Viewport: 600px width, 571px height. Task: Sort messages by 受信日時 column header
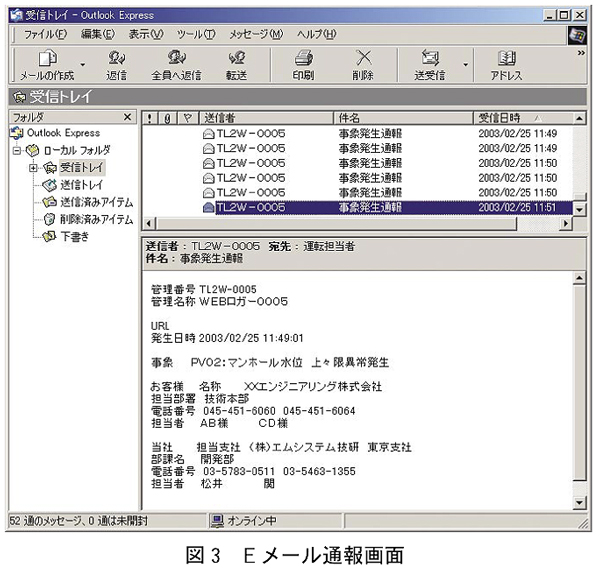pyautogui.click(x=523, y=118)
